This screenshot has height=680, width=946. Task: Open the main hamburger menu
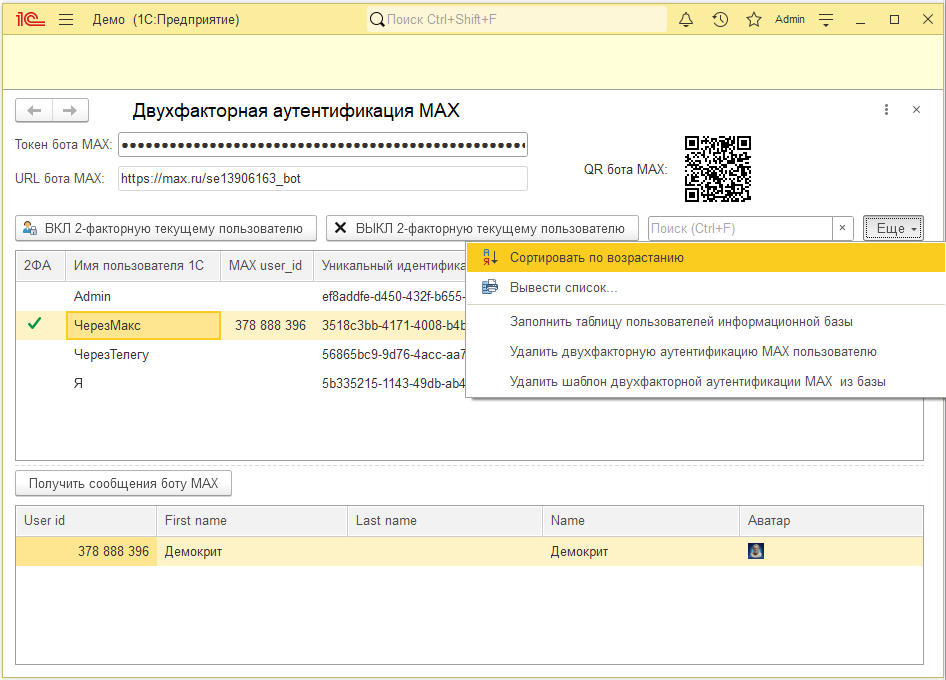(x=66, y=19)
